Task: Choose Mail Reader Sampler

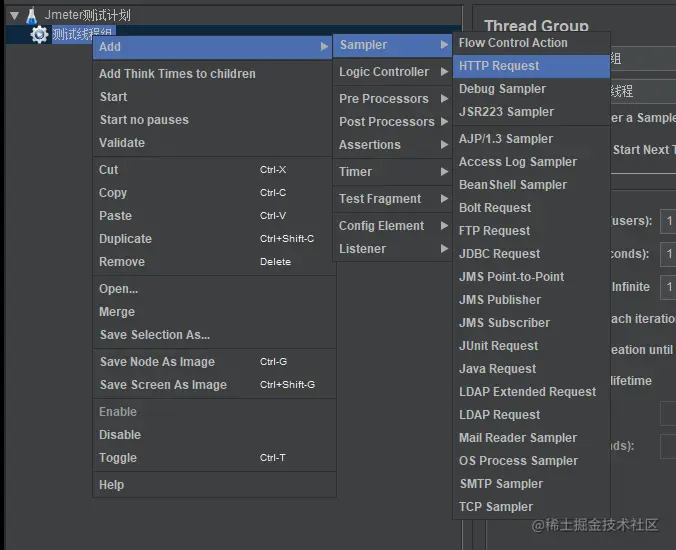Action: click(x=531, y=438)
